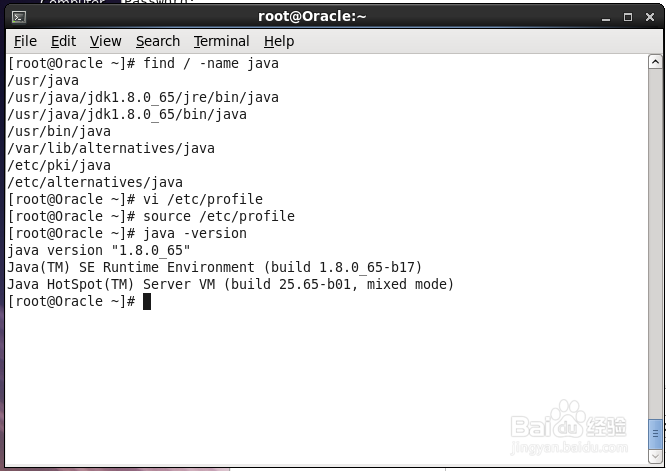Click the terminal icon in the title bar

pos(18,16)
